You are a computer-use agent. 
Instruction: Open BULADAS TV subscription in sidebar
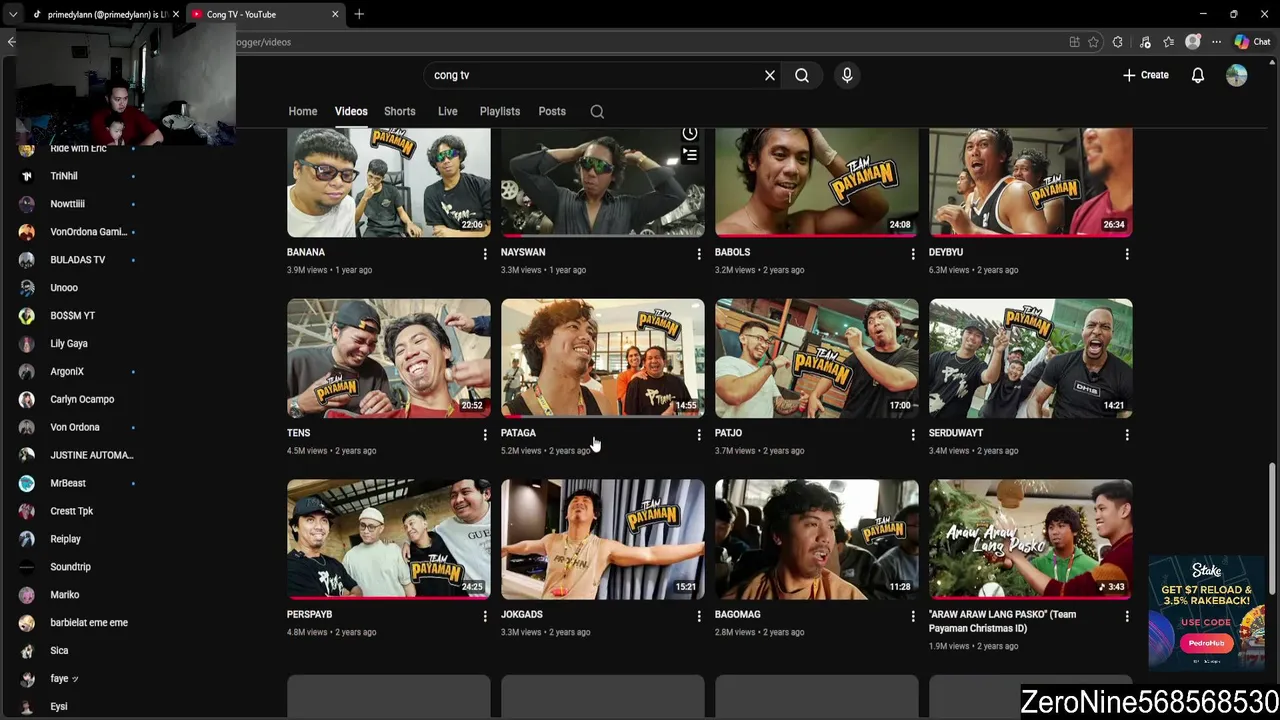pyautogui.click(x=78, y=259)
